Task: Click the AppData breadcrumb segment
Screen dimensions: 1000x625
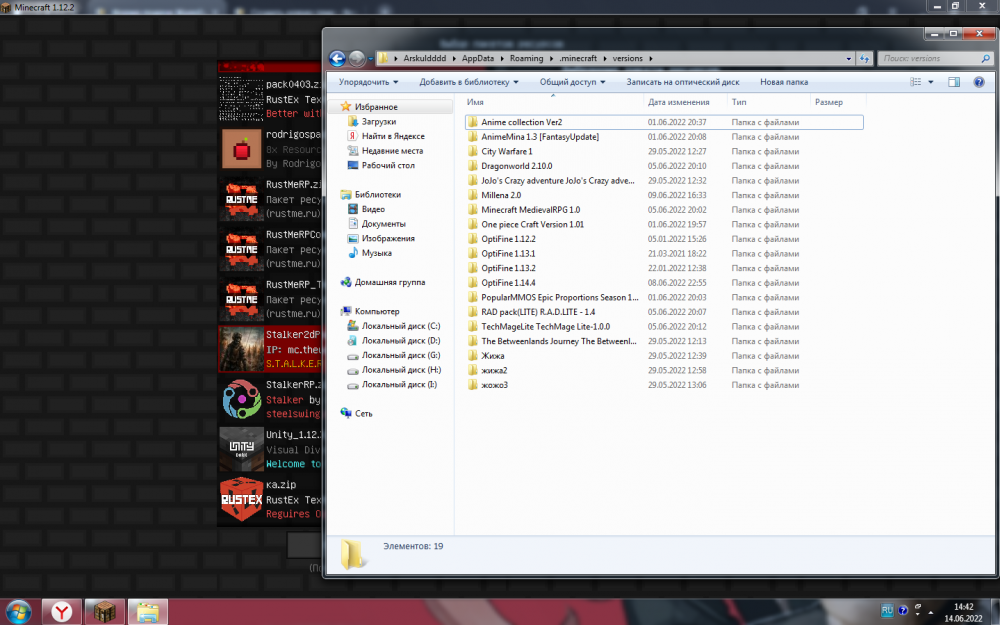Action: coord(478,58)
